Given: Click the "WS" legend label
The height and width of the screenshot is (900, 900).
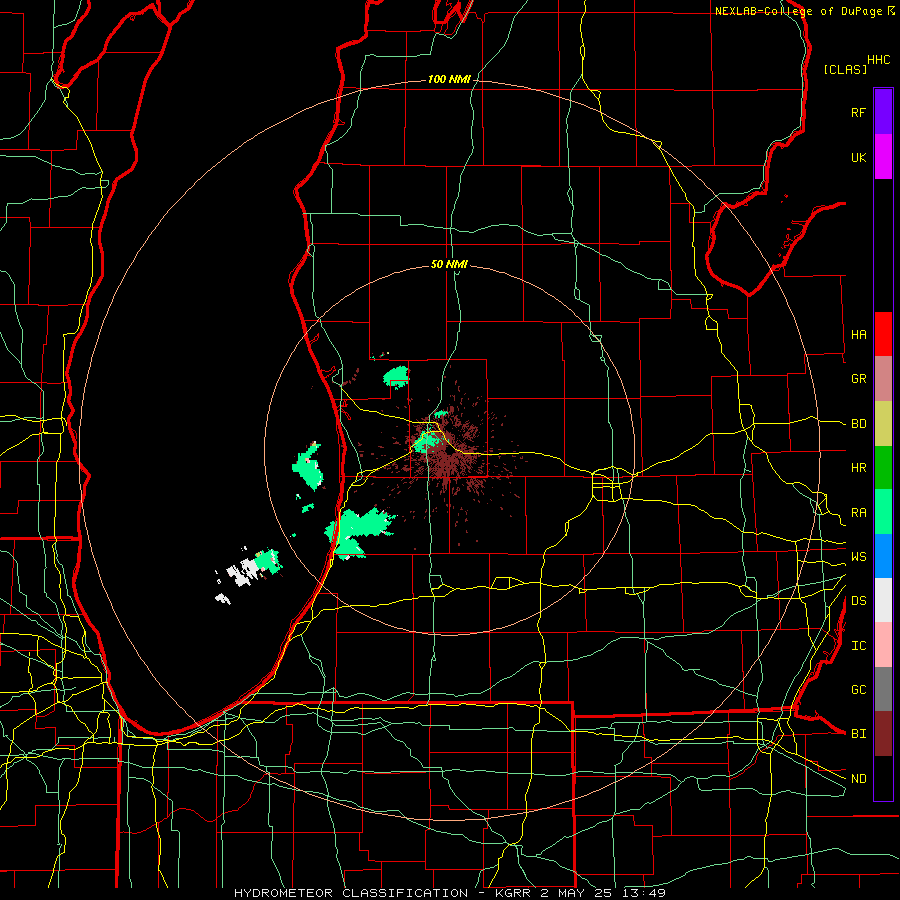Looking at the screenshot, I should click(x=858, y=556).
